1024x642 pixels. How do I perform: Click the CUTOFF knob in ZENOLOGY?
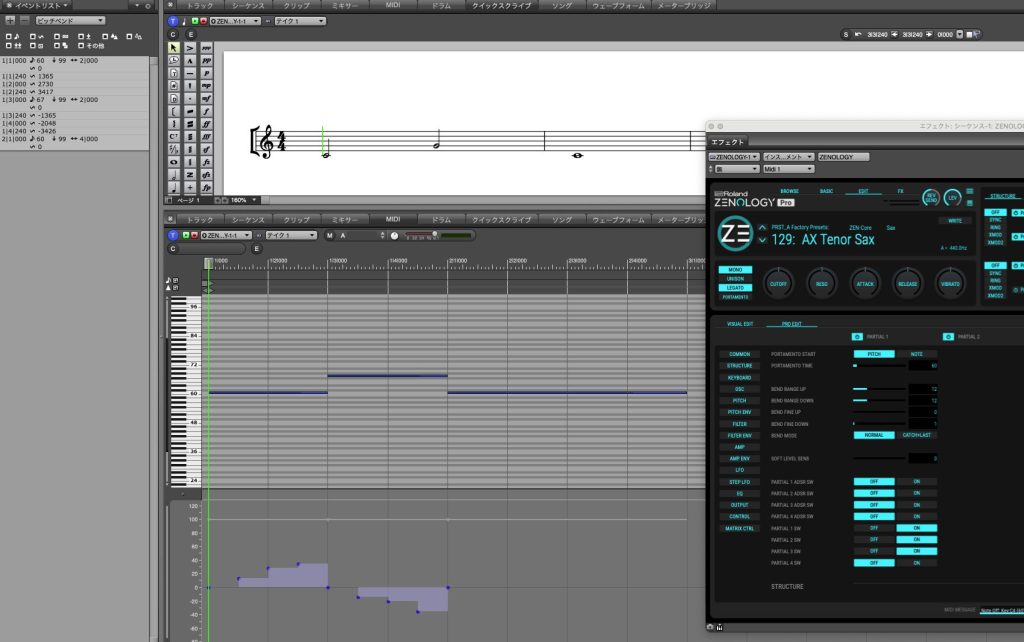click(778, 284)
